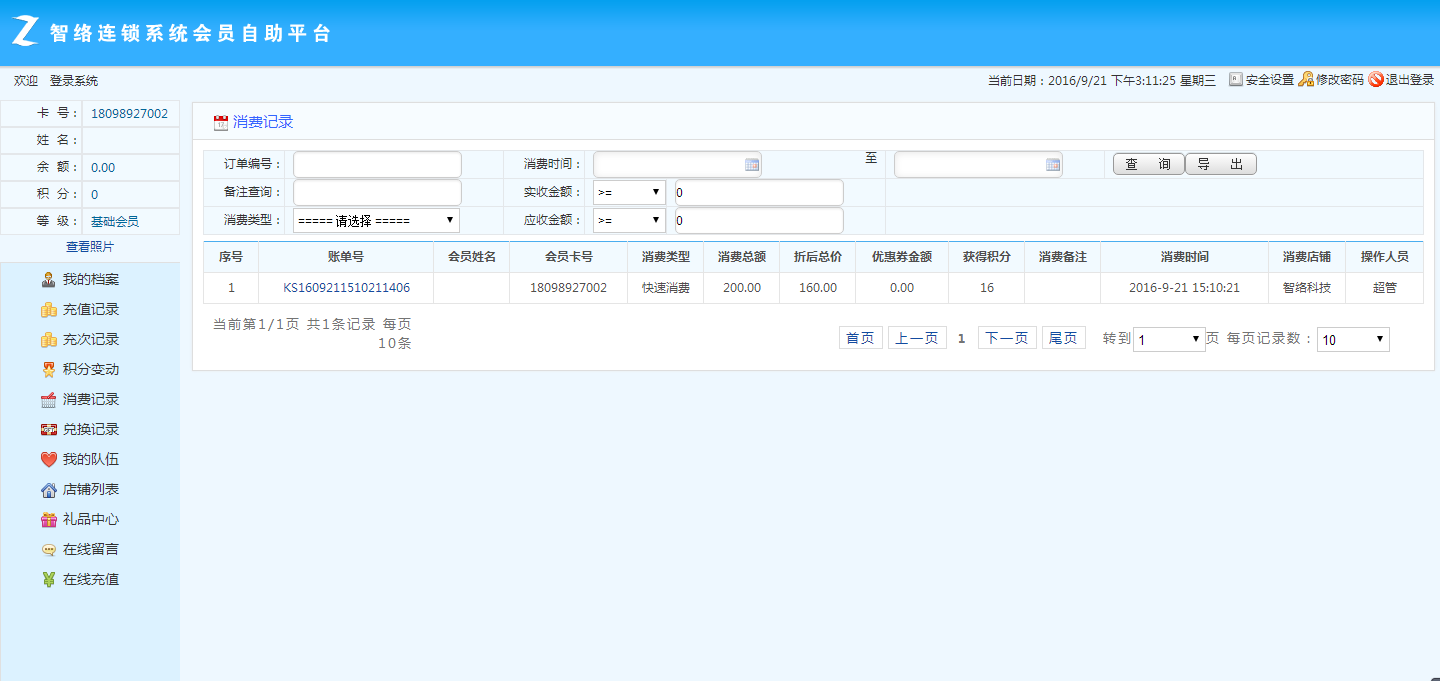Screen dimensions: 1440x681
Task: Jump to 尾页 in pagination
Action: 1063,338
